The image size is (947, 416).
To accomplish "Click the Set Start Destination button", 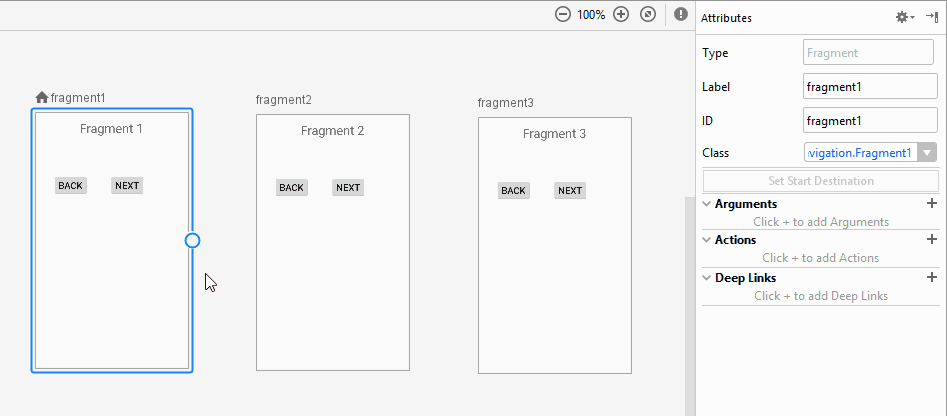I will 820,181.
